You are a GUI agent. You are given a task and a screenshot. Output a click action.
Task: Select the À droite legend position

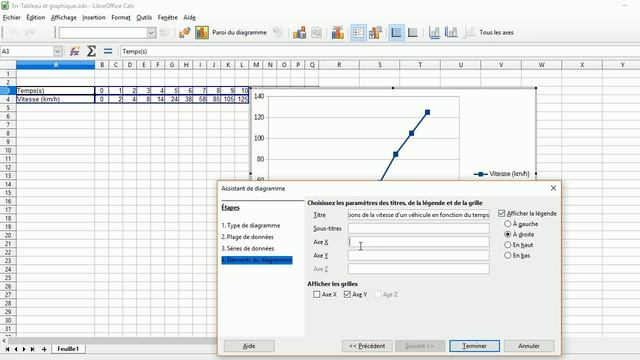pyautogui.click(x=508, y=235)
